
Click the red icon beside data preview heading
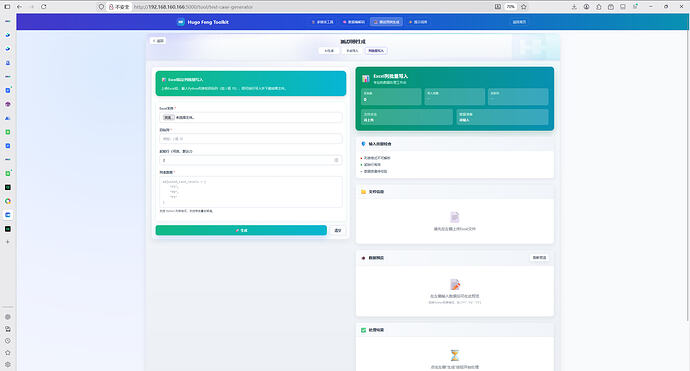tap(363, 258)
